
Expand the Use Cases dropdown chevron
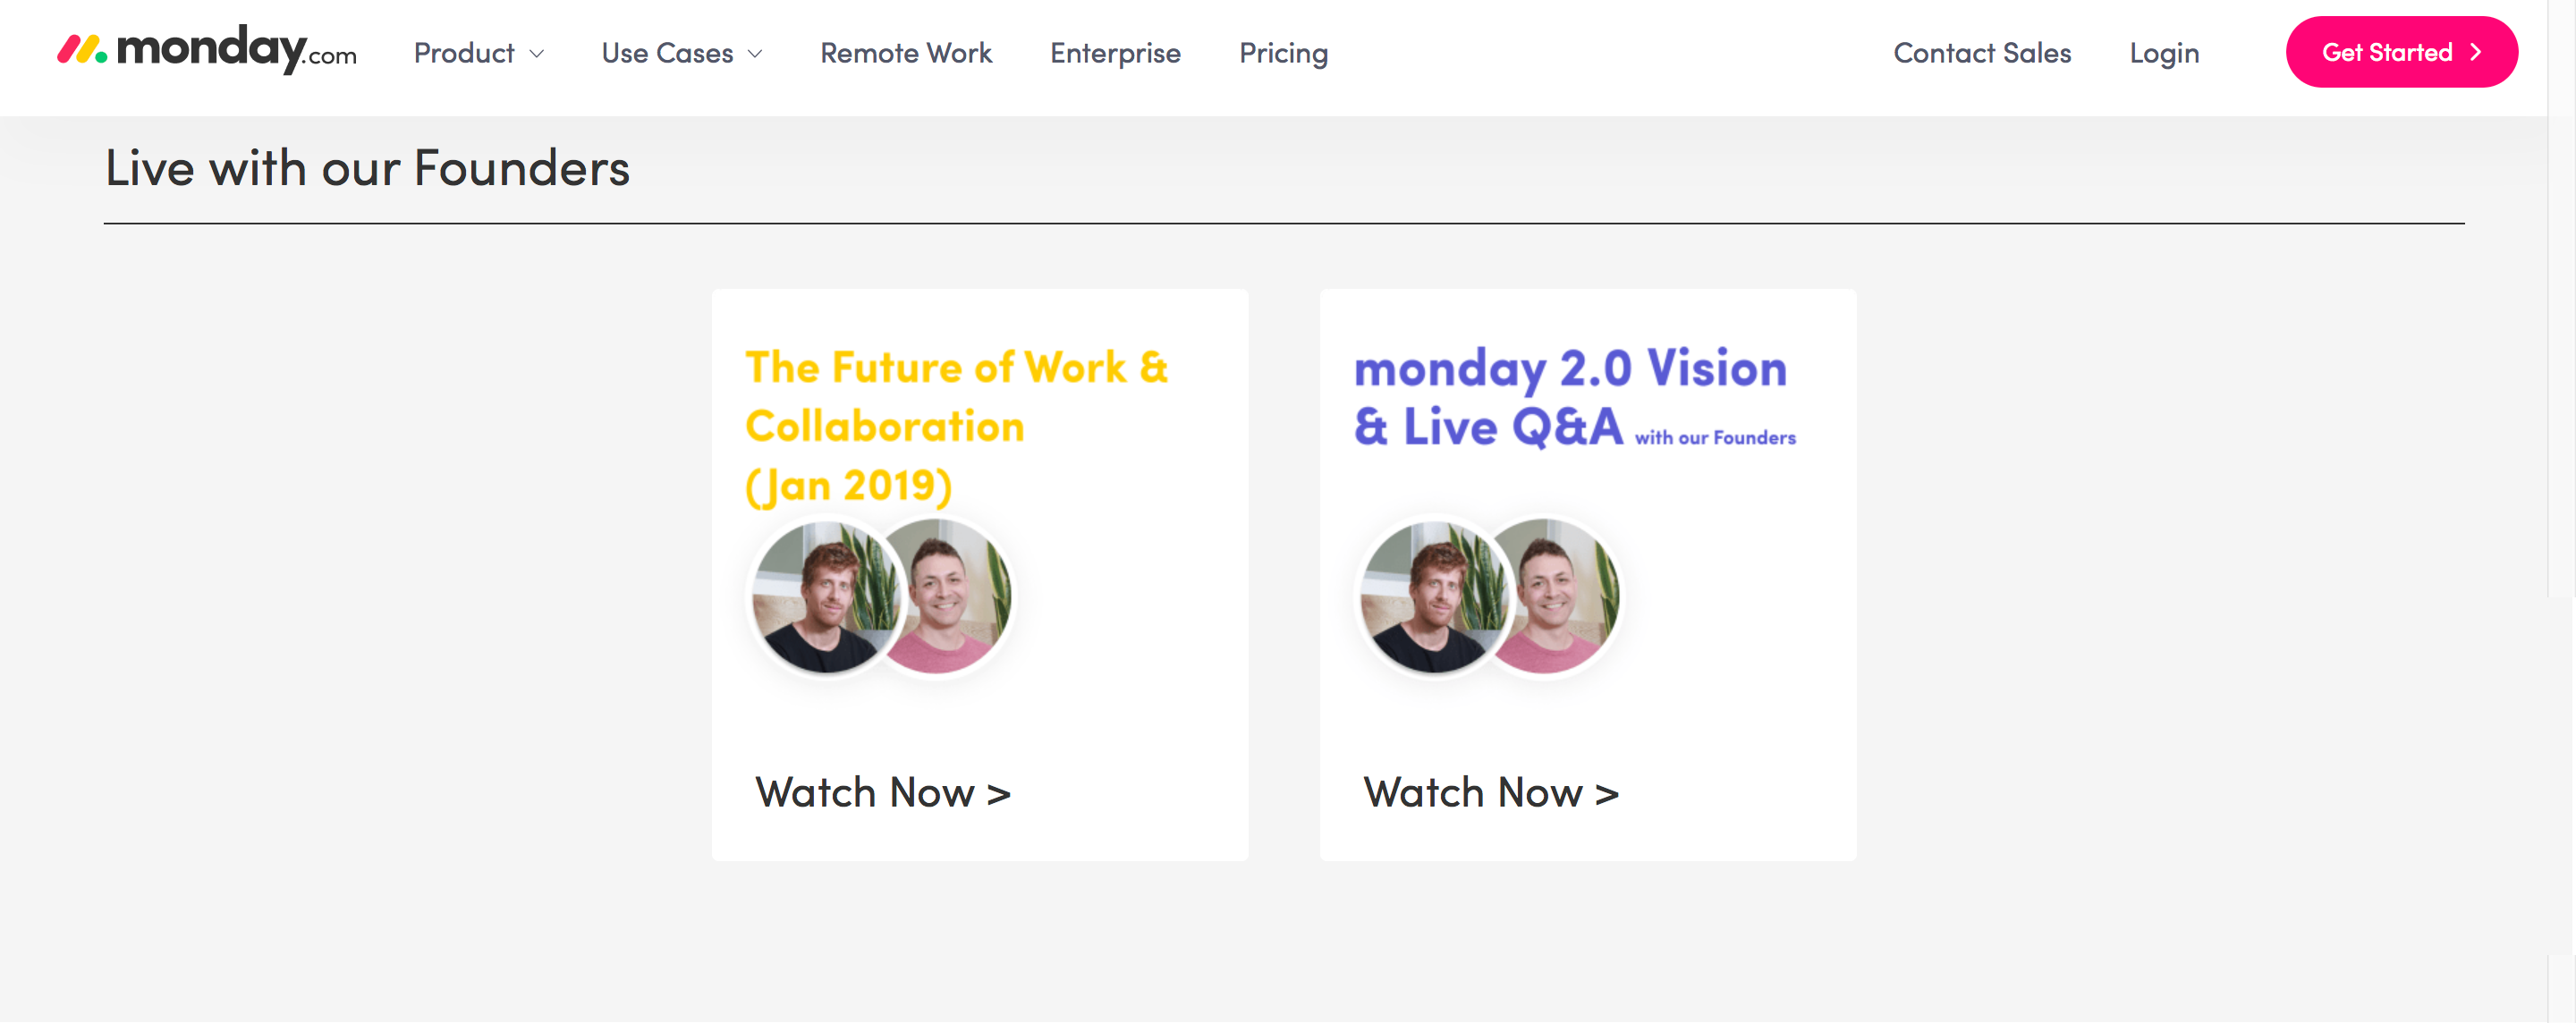point(756,54)
